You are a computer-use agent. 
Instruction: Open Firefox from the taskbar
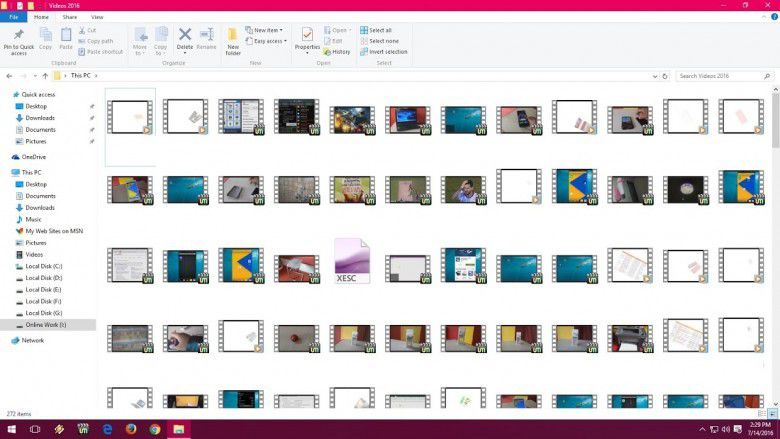point(131,429)
